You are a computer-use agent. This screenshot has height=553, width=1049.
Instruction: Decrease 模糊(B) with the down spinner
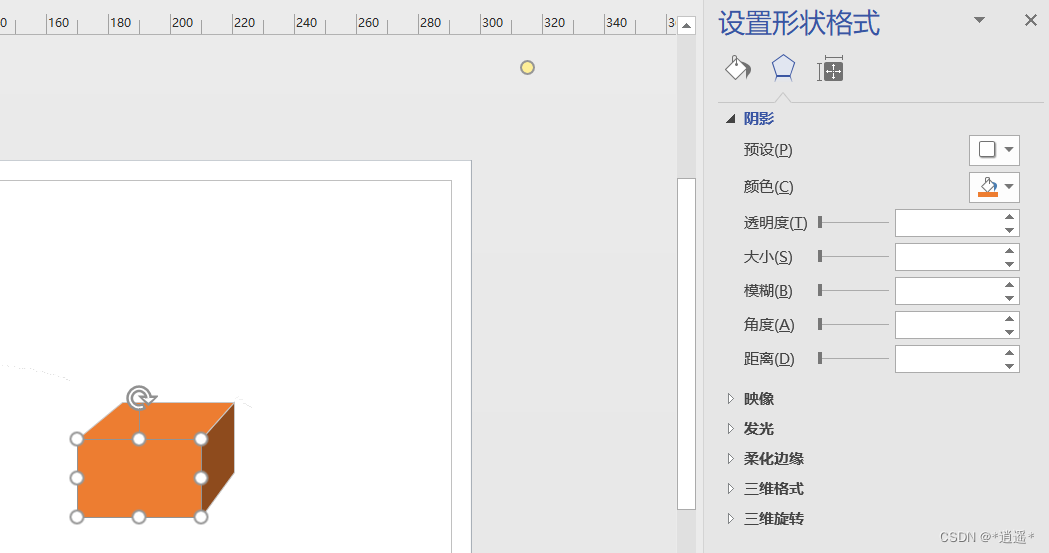(x=1010, y=298)
